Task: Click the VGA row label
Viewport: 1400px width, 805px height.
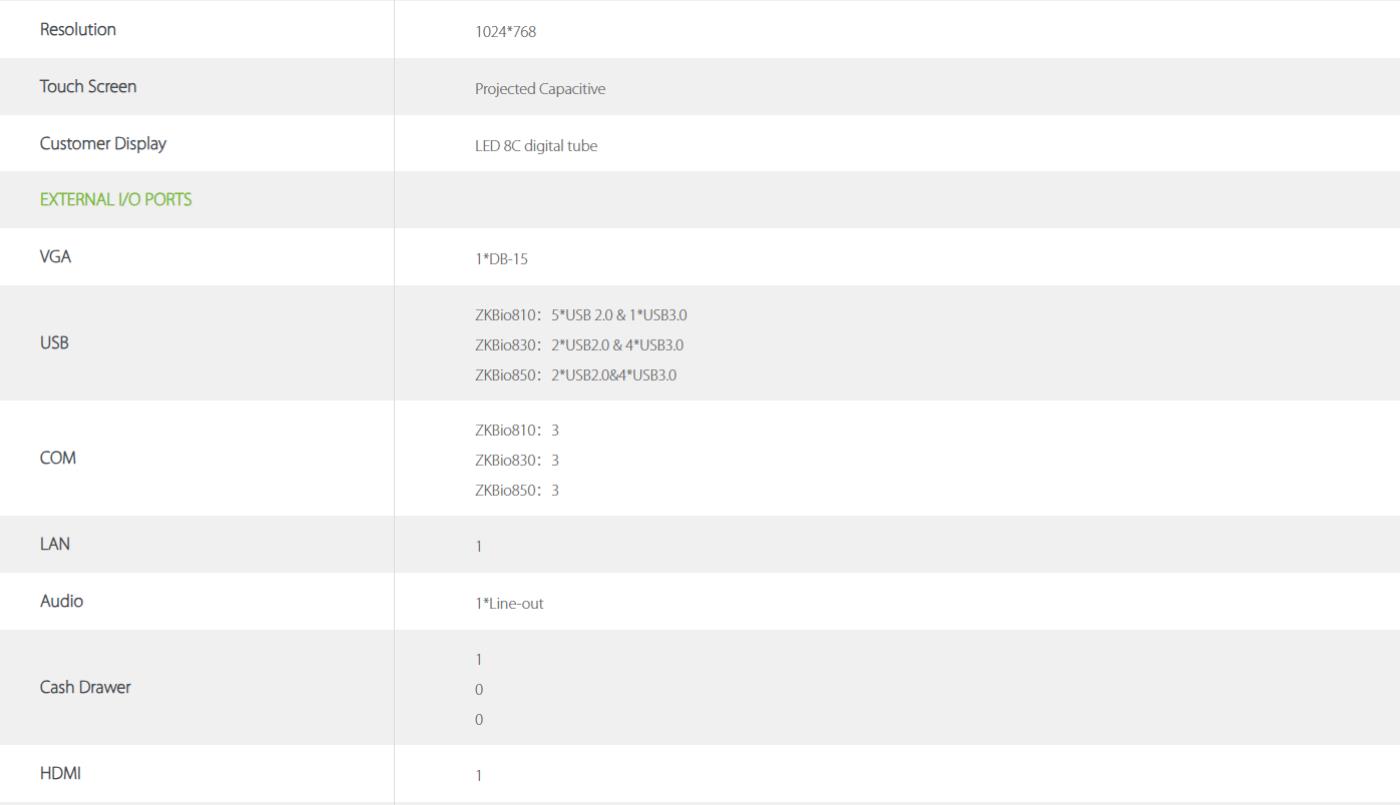Action: click(56, 257)
